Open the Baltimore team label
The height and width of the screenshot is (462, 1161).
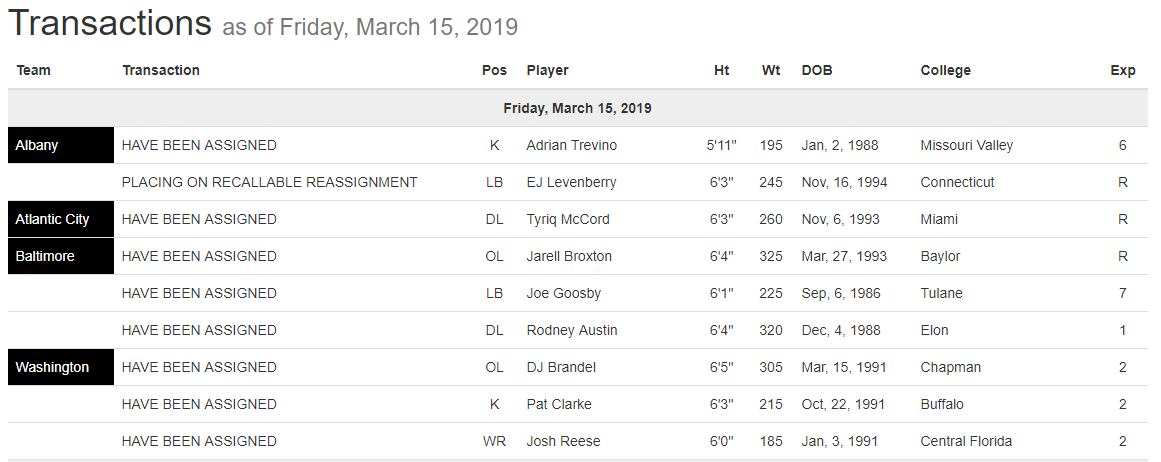coord(45,256)
